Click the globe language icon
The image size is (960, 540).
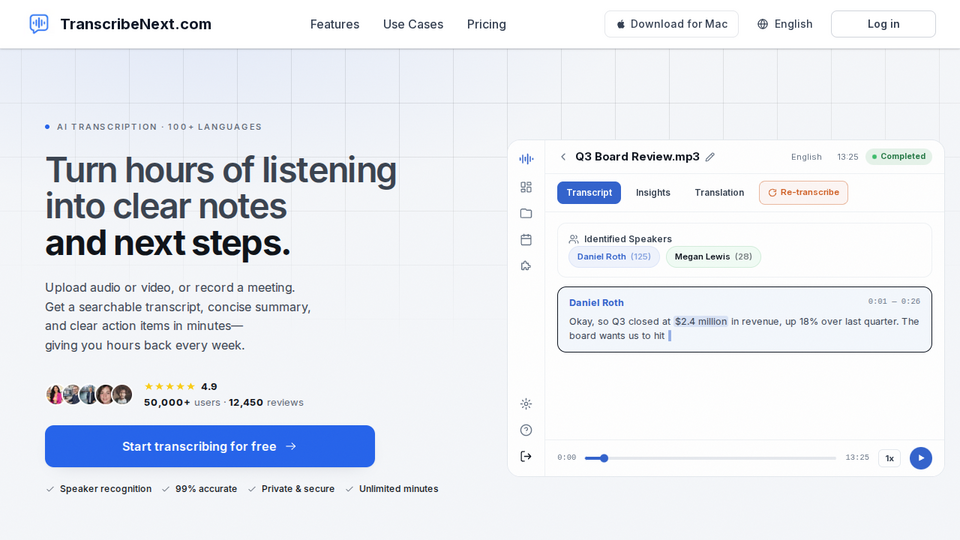762,24
